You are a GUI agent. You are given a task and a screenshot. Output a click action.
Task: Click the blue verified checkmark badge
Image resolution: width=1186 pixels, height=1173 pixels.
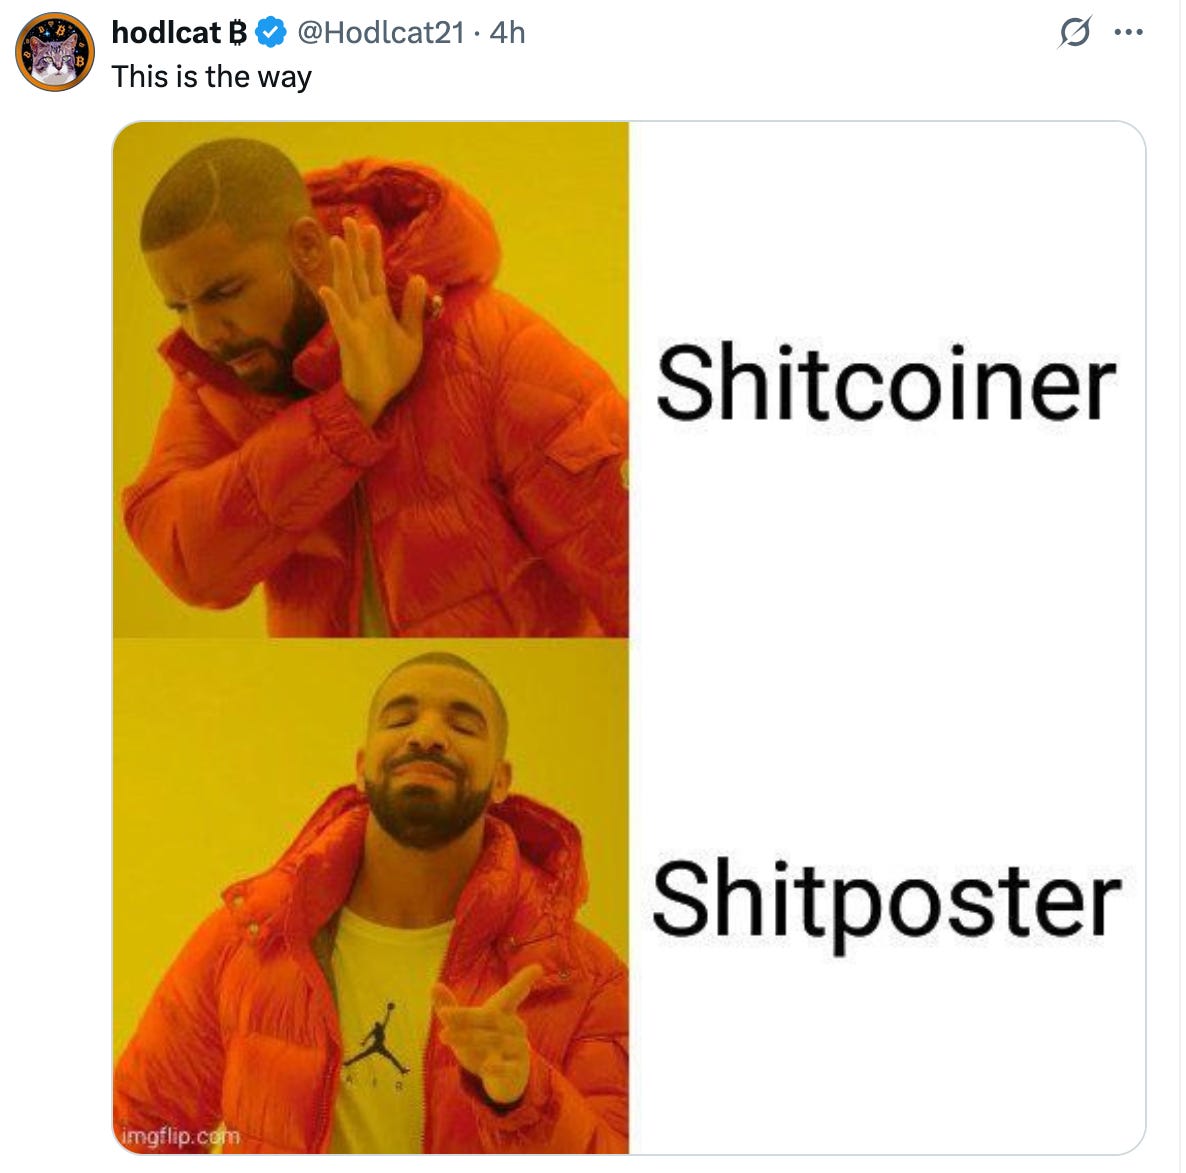pyautogui.click(x=270, y=33)
